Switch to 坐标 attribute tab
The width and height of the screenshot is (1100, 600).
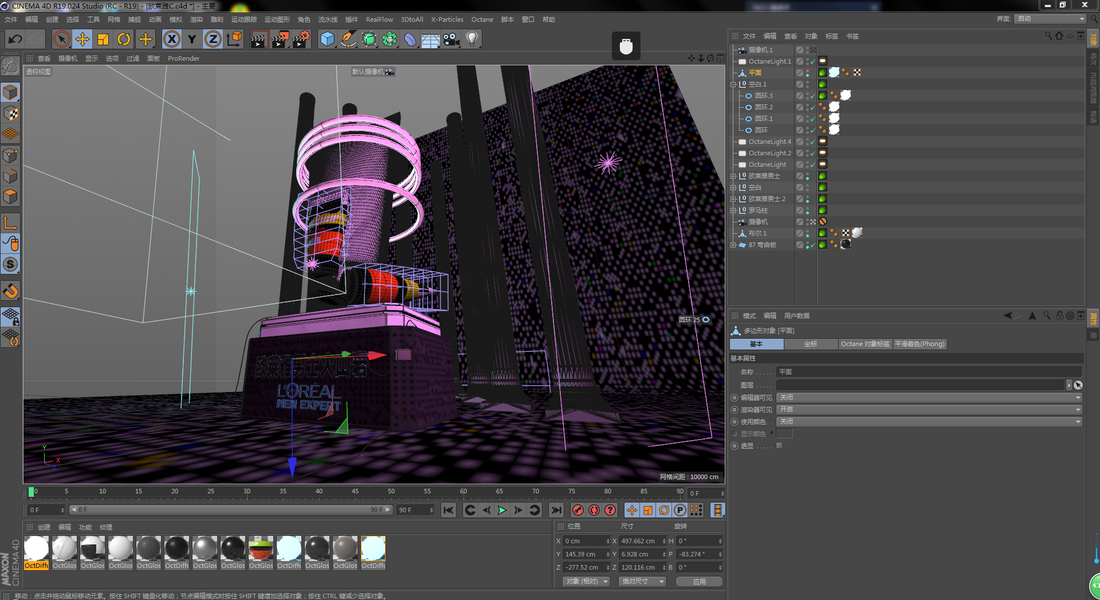811,344
